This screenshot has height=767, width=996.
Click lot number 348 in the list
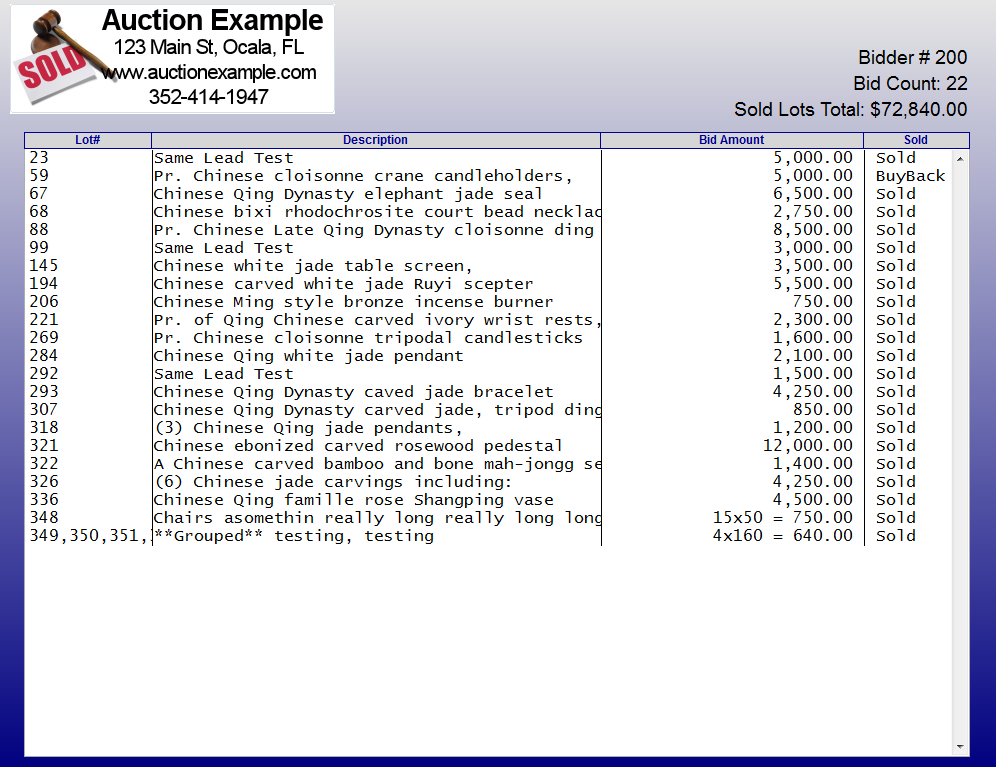pyautogui.click(x=44, y=518)
